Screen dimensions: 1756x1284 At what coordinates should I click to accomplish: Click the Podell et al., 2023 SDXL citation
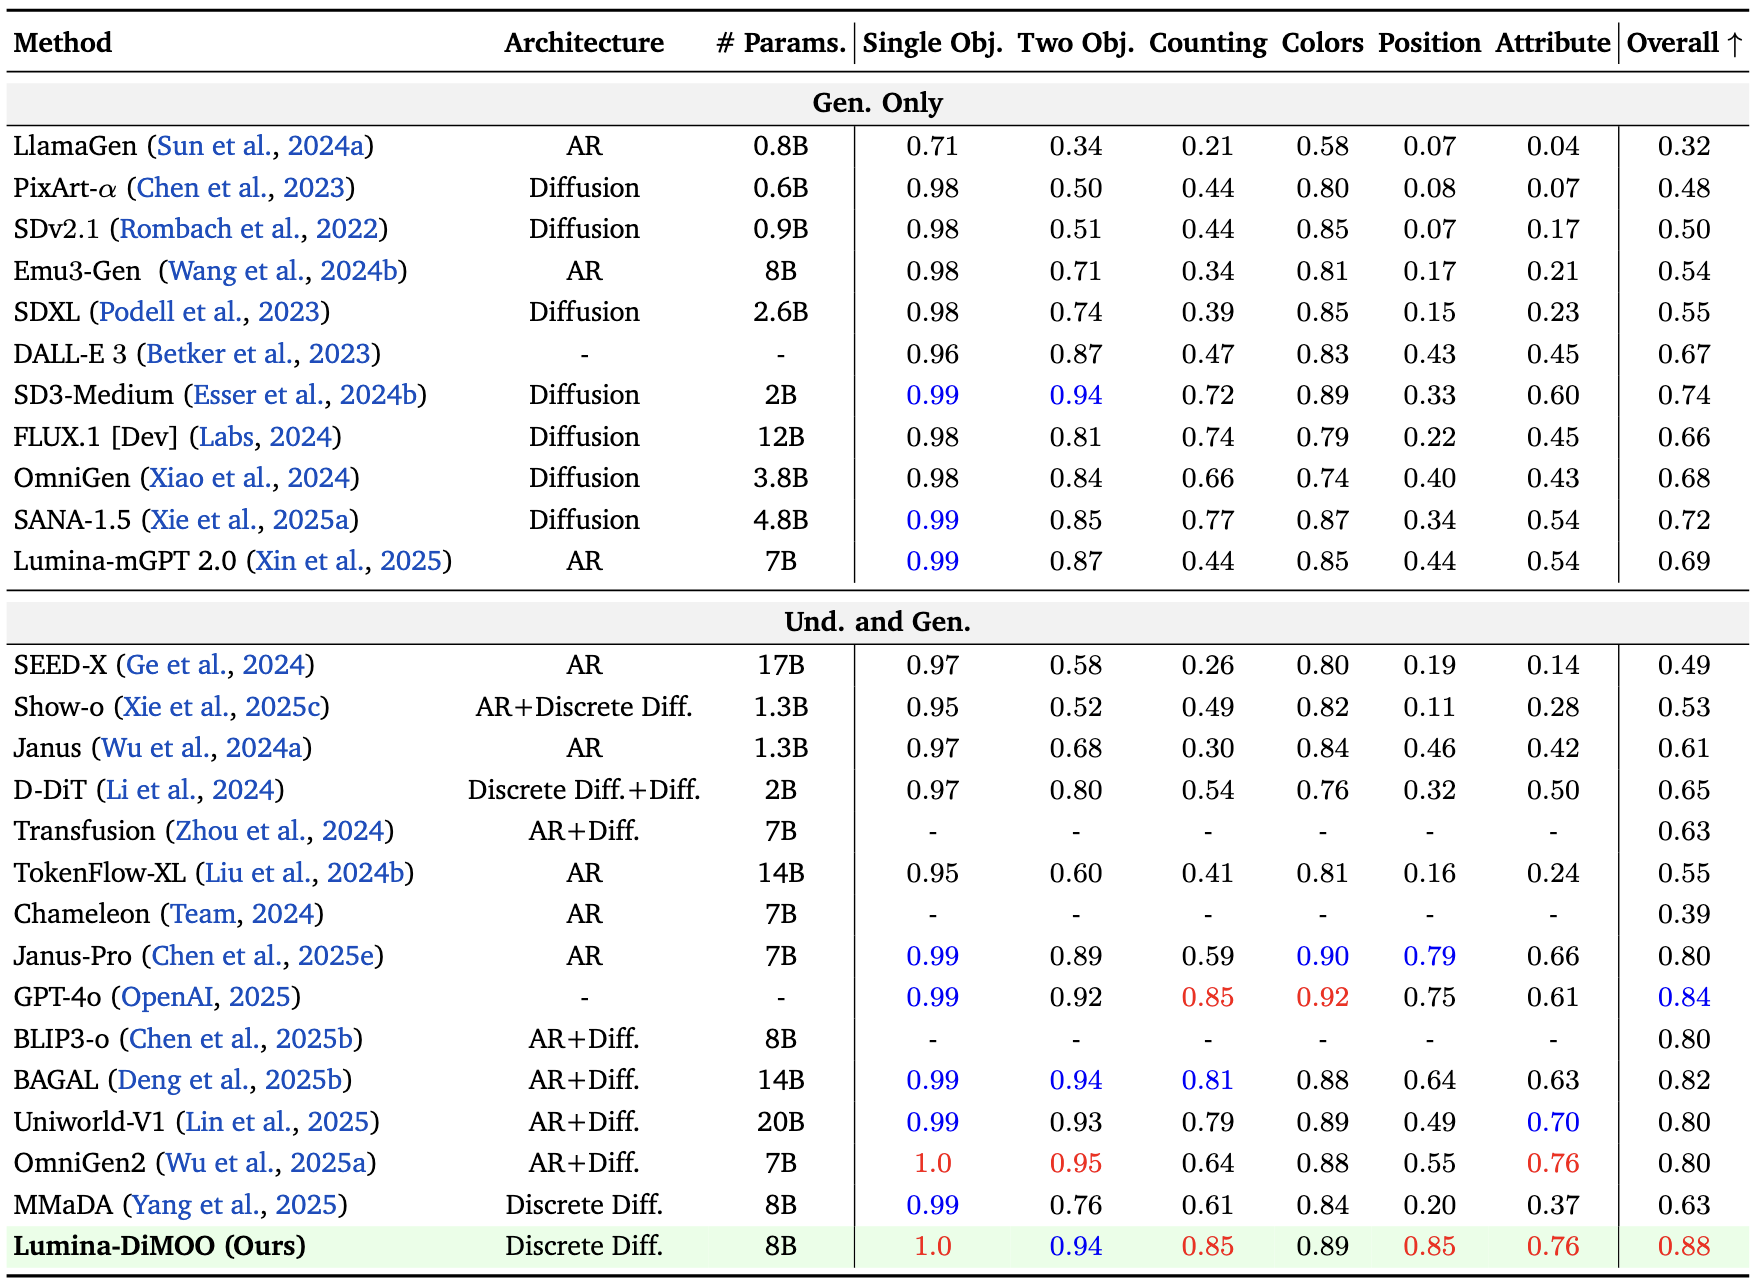point(209,312)
